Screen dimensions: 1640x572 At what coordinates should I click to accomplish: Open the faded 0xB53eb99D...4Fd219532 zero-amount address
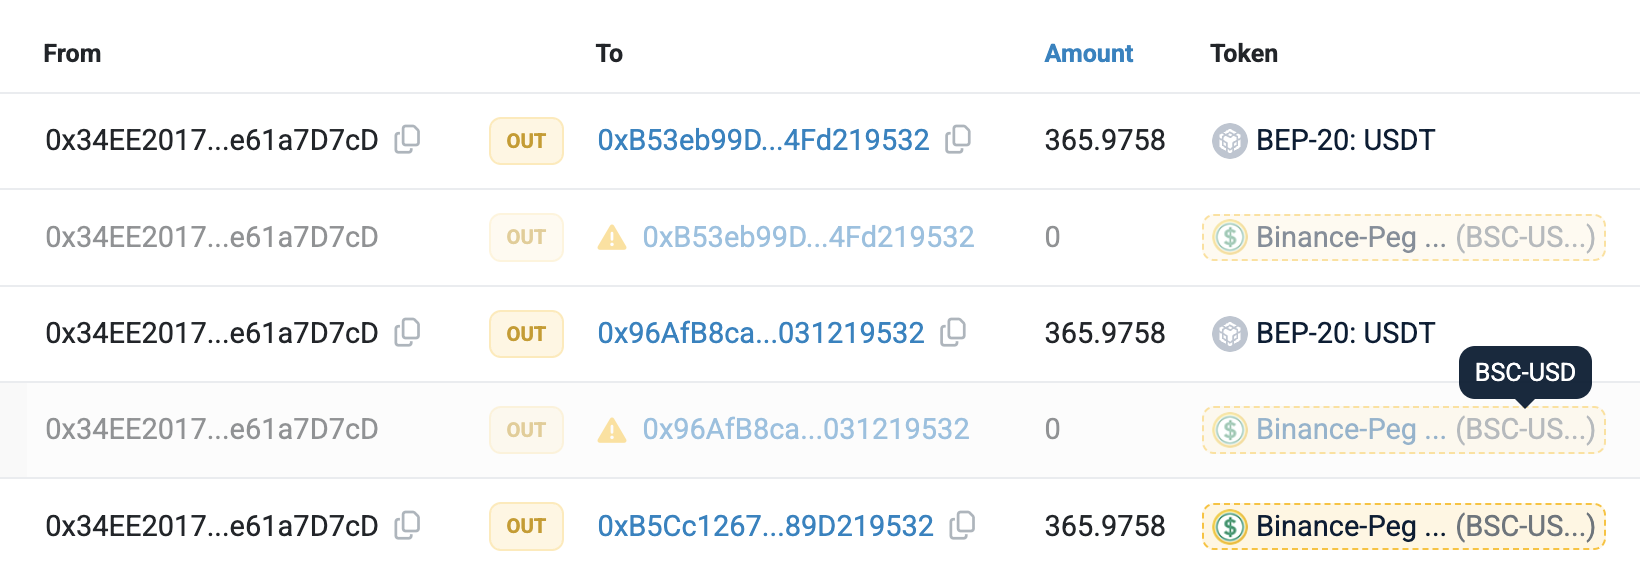[808, 237]
